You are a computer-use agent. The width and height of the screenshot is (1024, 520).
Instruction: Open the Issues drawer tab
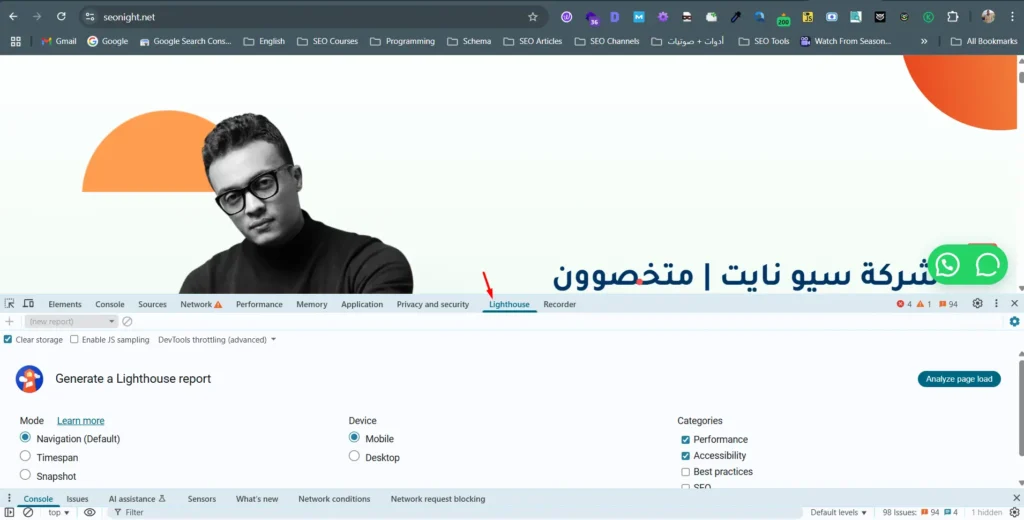pyautogui.click(x=77, y=498)
